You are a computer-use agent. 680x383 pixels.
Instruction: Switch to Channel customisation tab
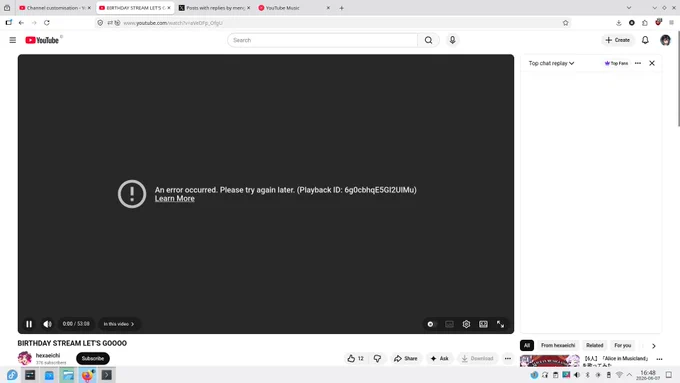pos(55,8)
